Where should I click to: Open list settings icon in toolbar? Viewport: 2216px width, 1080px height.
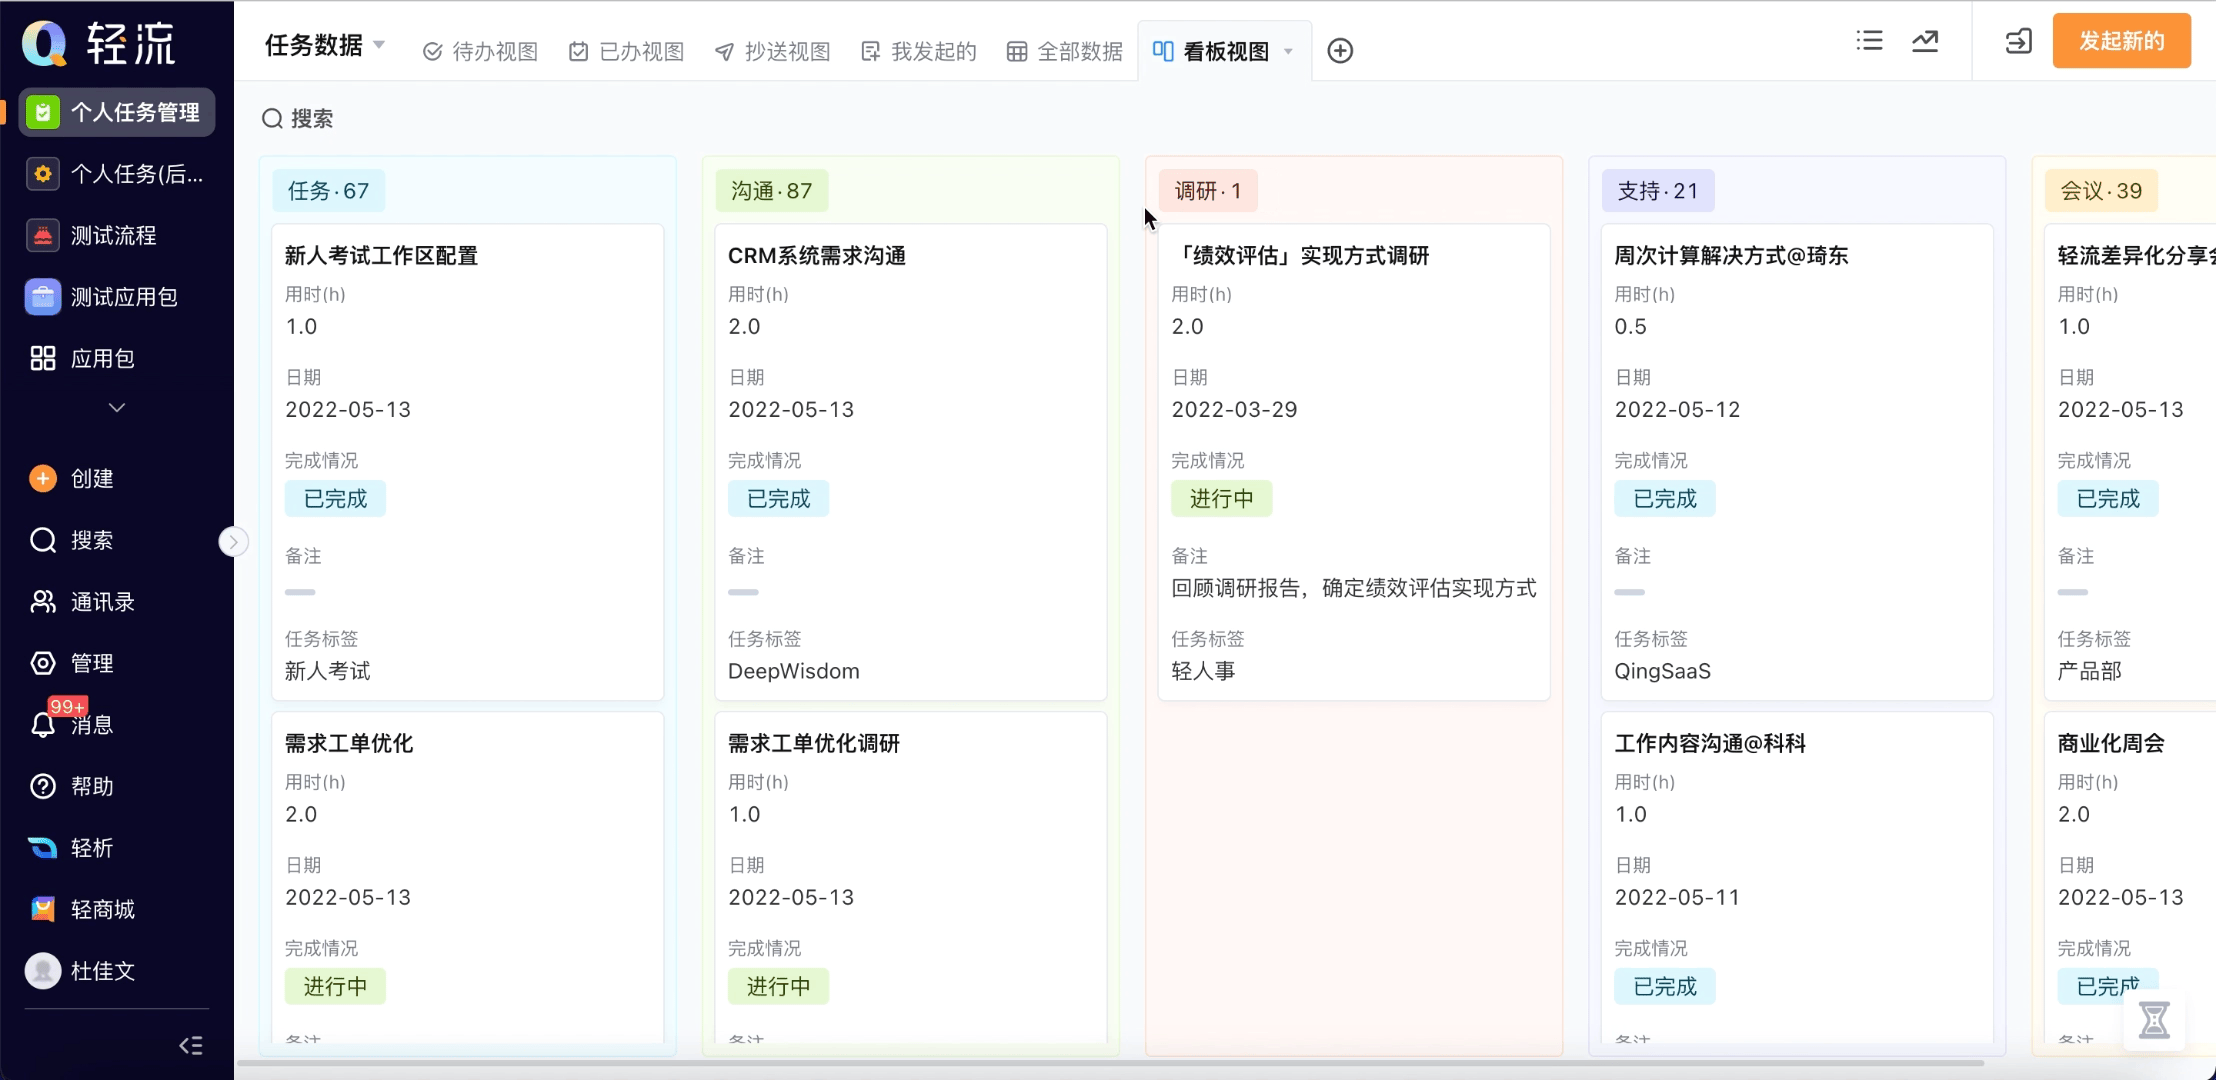[x=1869, y=41]
